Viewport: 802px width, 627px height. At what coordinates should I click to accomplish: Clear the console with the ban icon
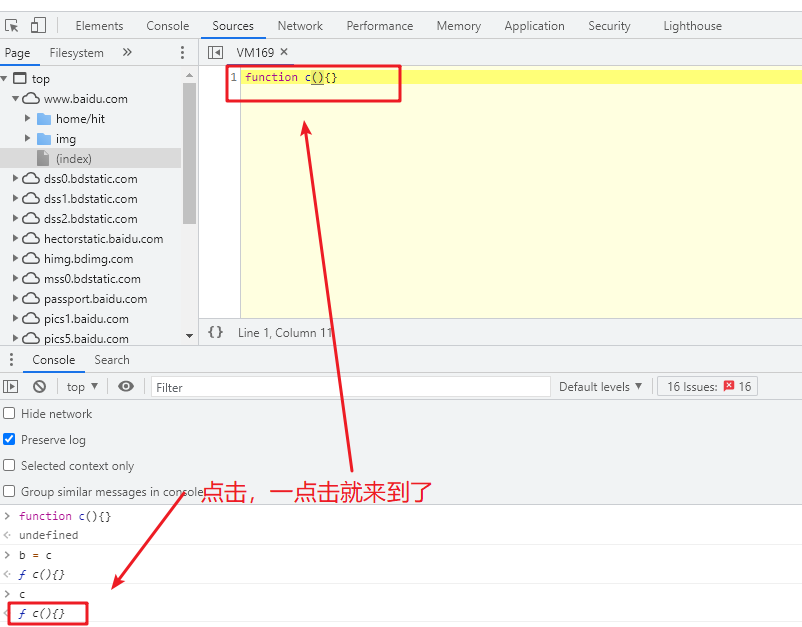click(39, 387)
